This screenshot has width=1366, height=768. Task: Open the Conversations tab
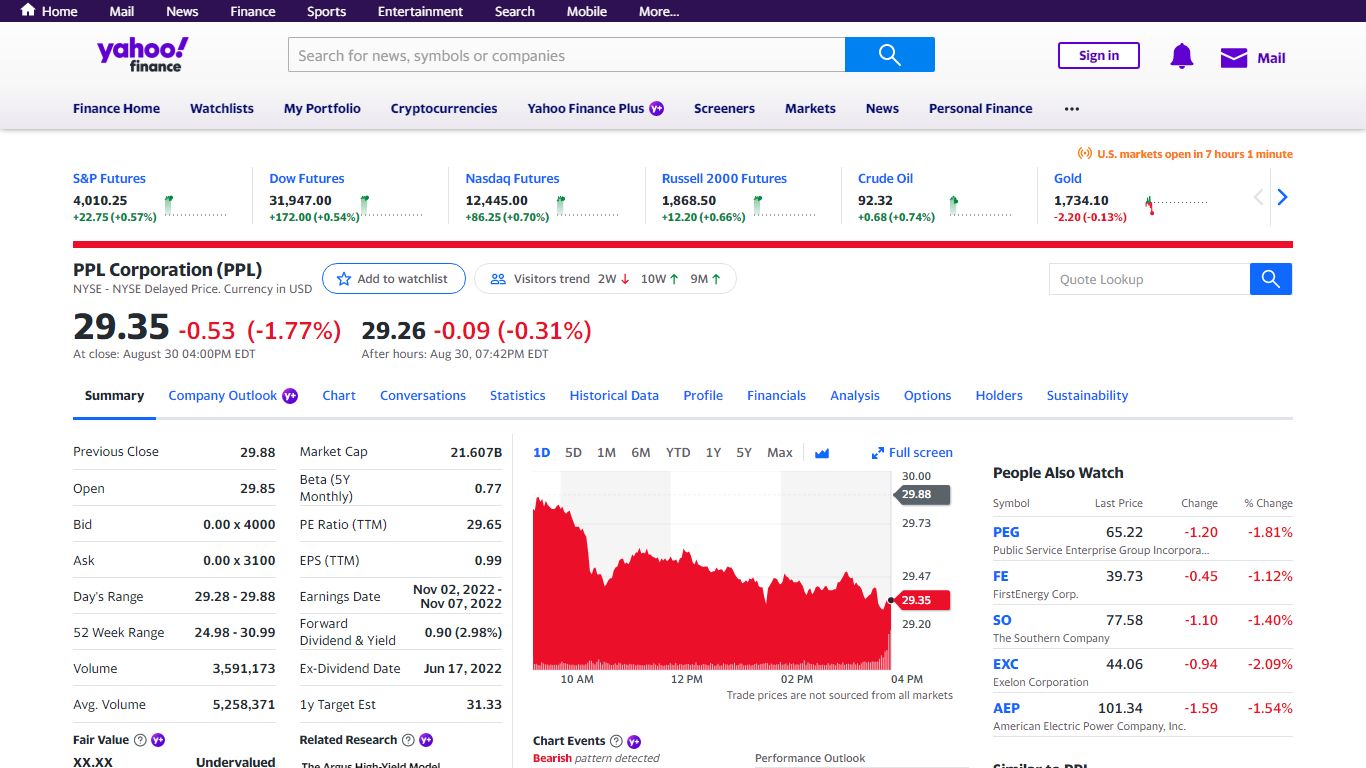tap(423, 396)
